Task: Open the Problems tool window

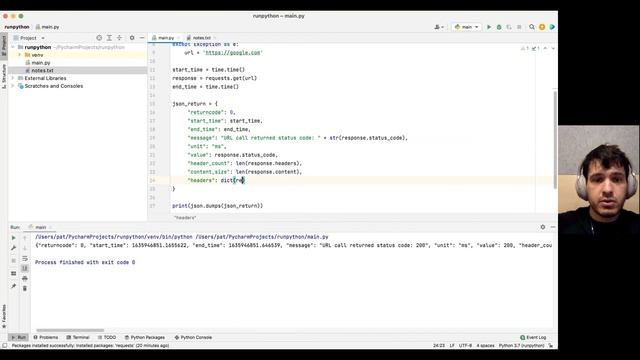Action: tap(46, 338)
